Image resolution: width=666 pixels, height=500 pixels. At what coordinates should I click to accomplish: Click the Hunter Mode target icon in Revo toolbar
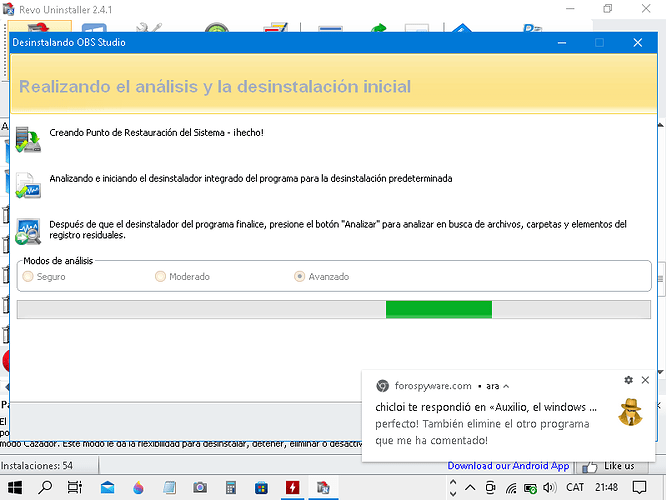point(217,28)
